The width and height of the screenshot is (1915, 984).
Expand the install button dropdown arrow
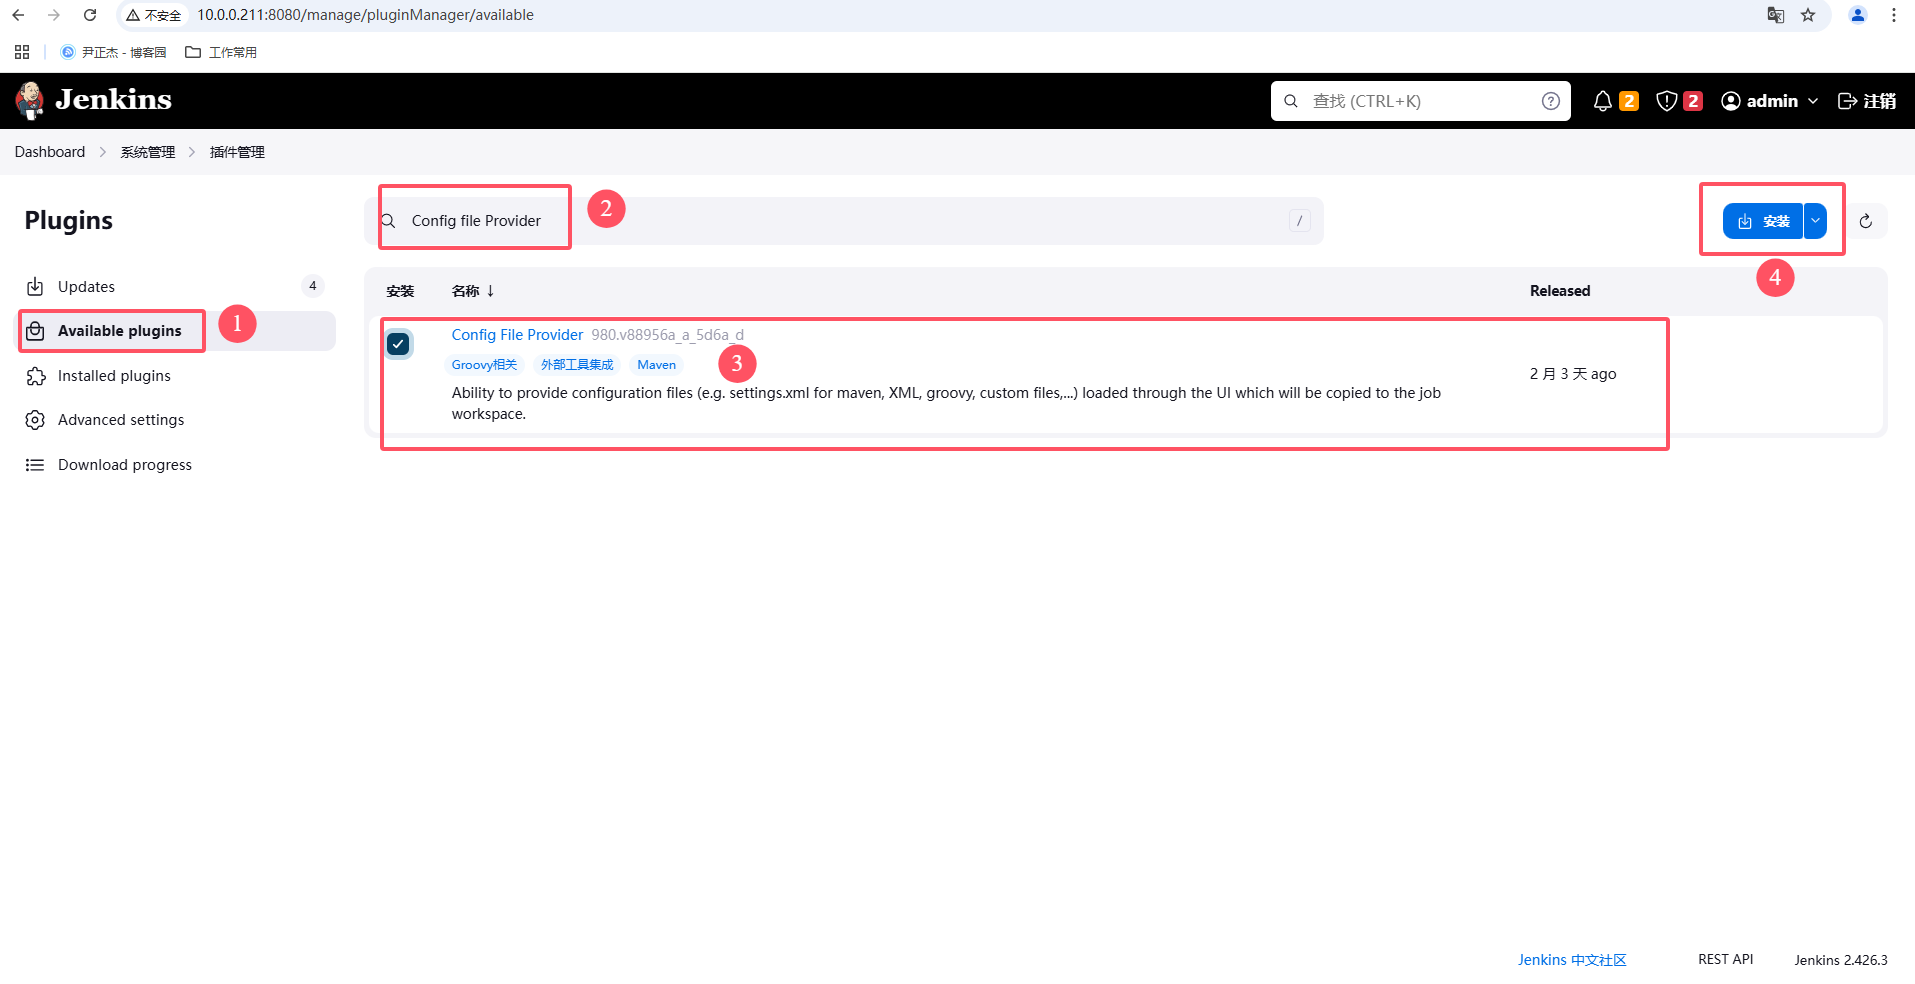click(x=1815, y=221)
